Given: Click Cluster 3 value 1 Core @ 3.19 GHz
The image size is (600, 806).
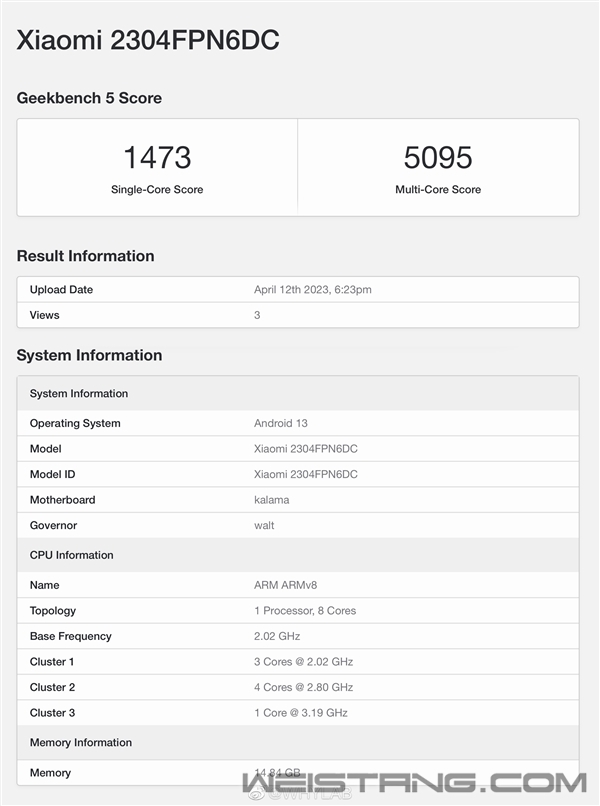Looking at the screenshot, I should coord(301,713).
